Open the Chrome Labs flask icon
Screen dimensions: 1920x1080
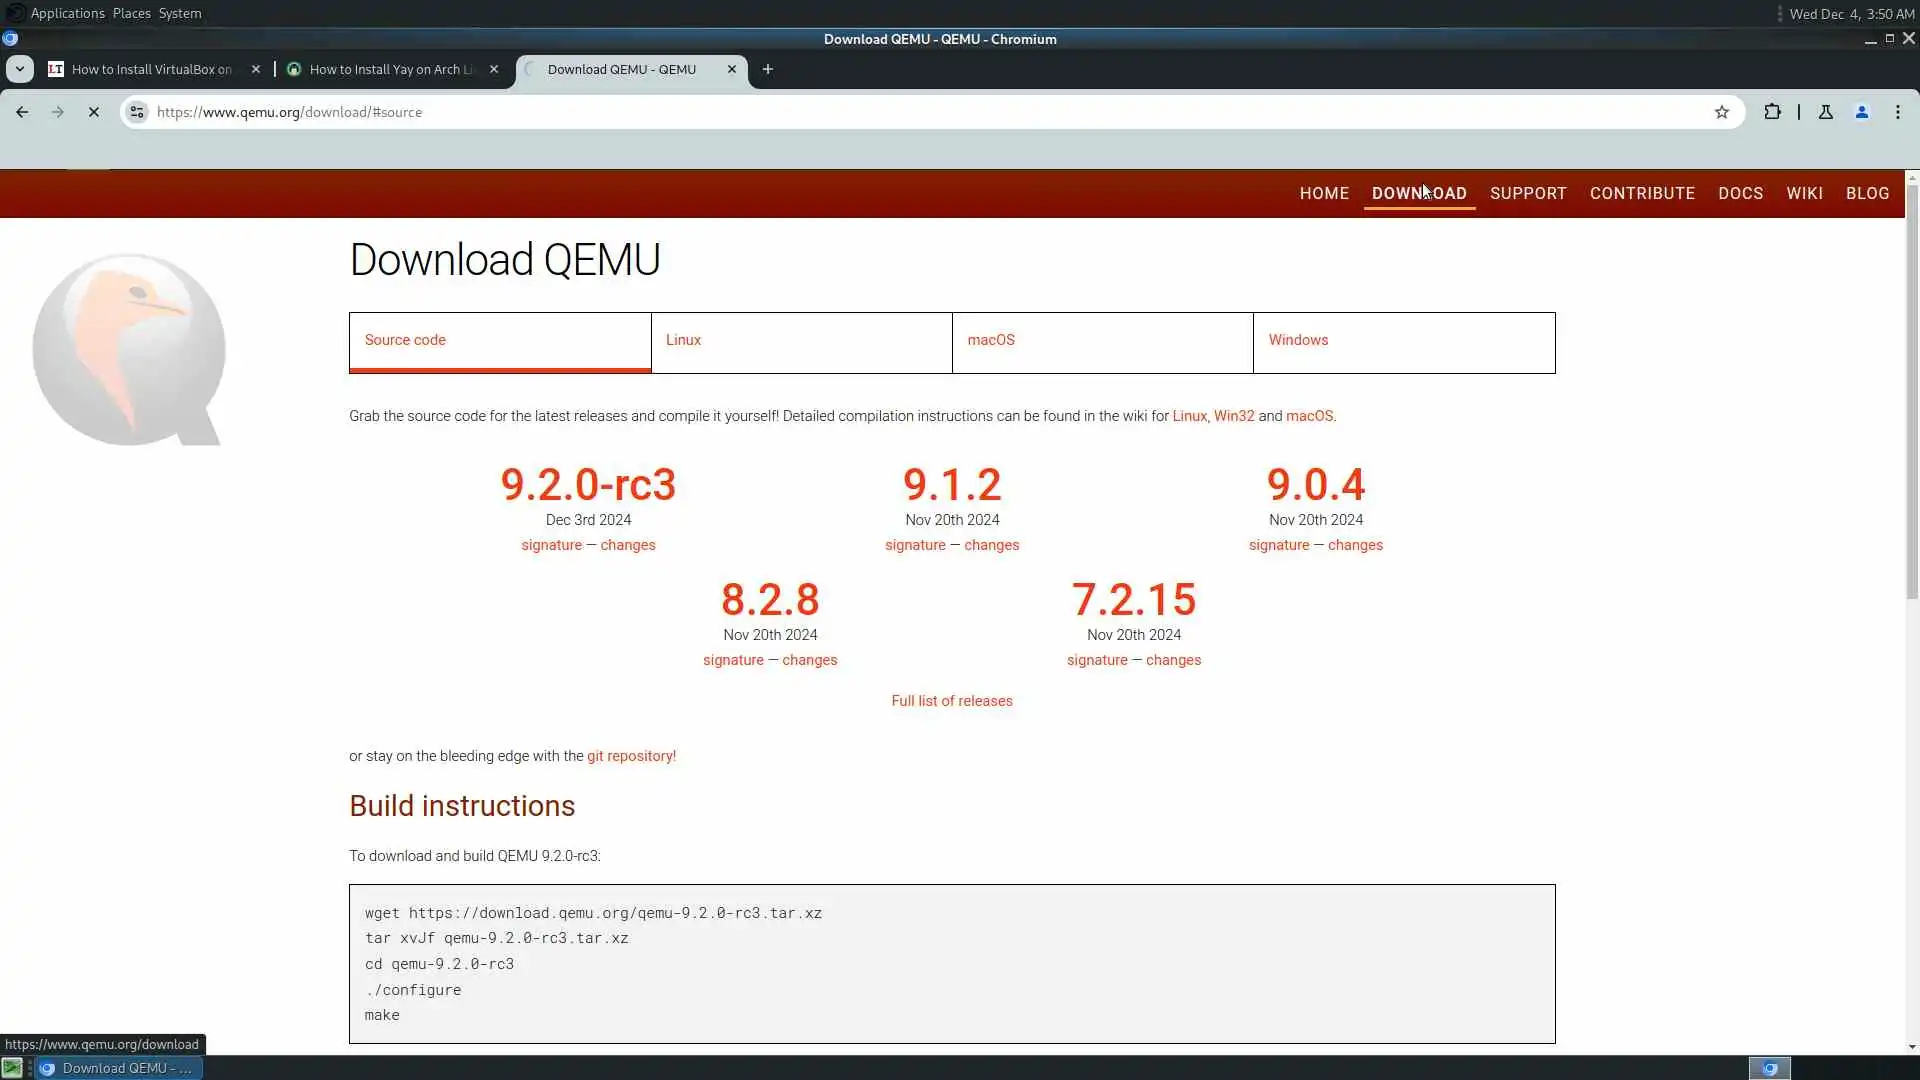click(1825, 112)
